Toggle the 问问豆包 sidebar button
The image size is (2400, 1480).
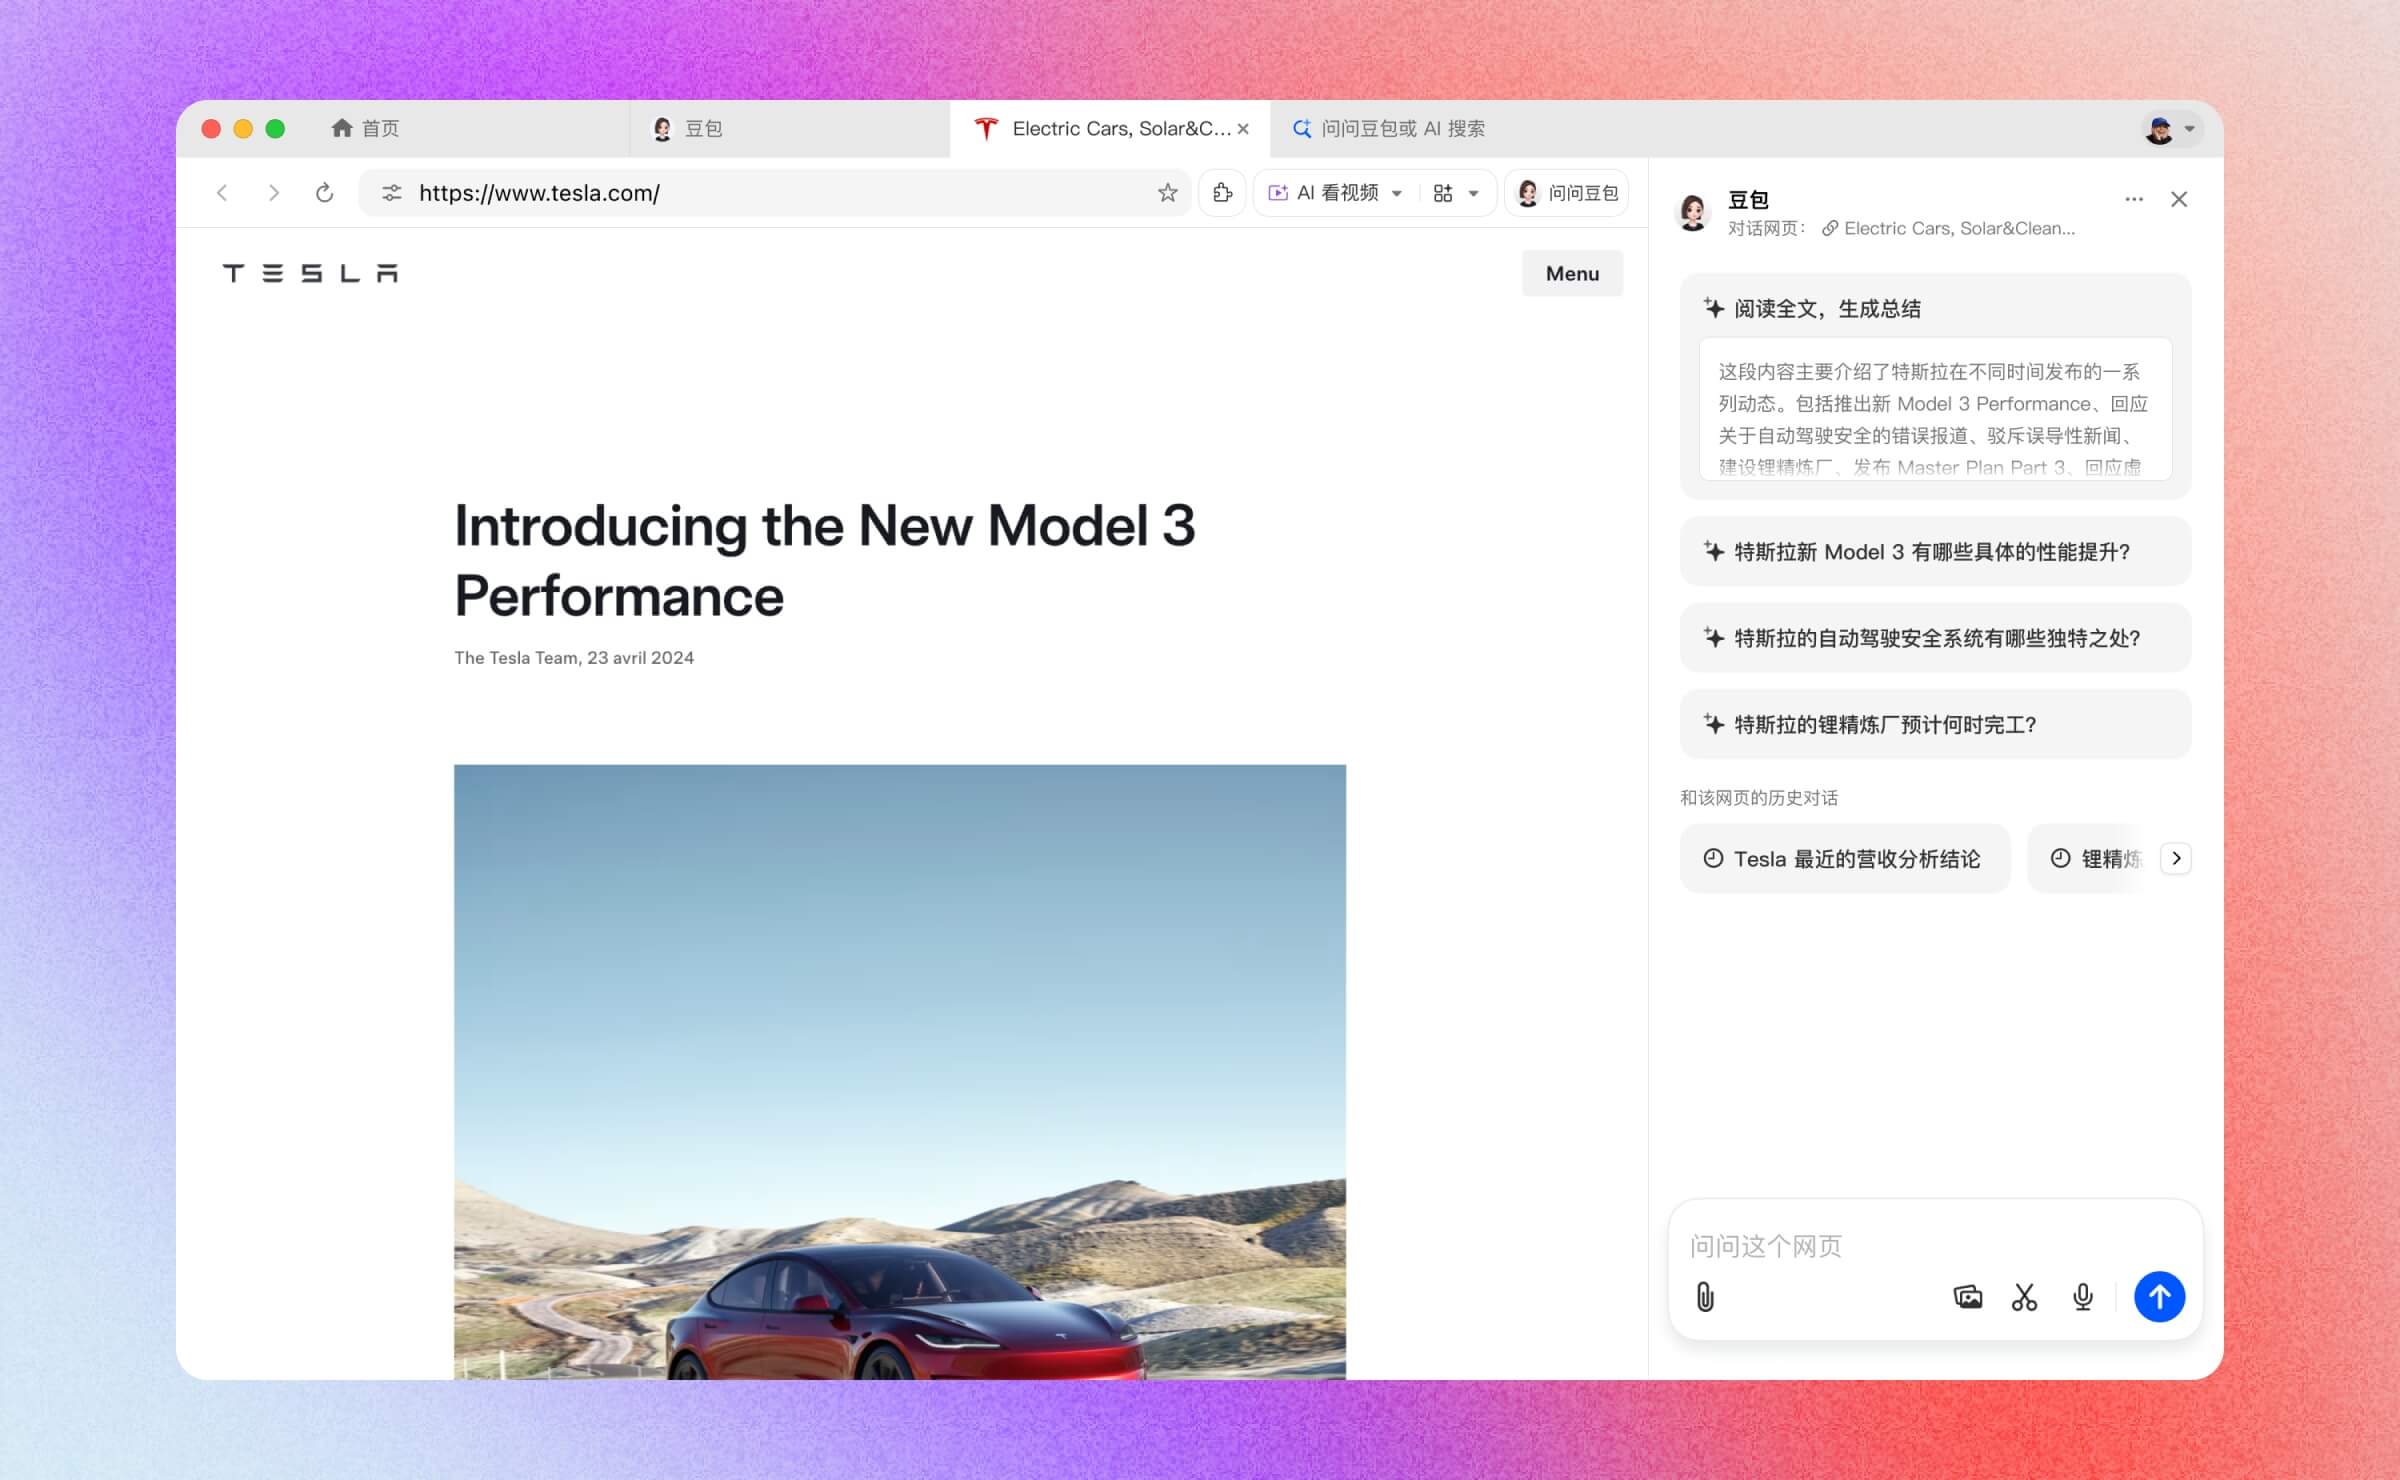coord(1567,193)
